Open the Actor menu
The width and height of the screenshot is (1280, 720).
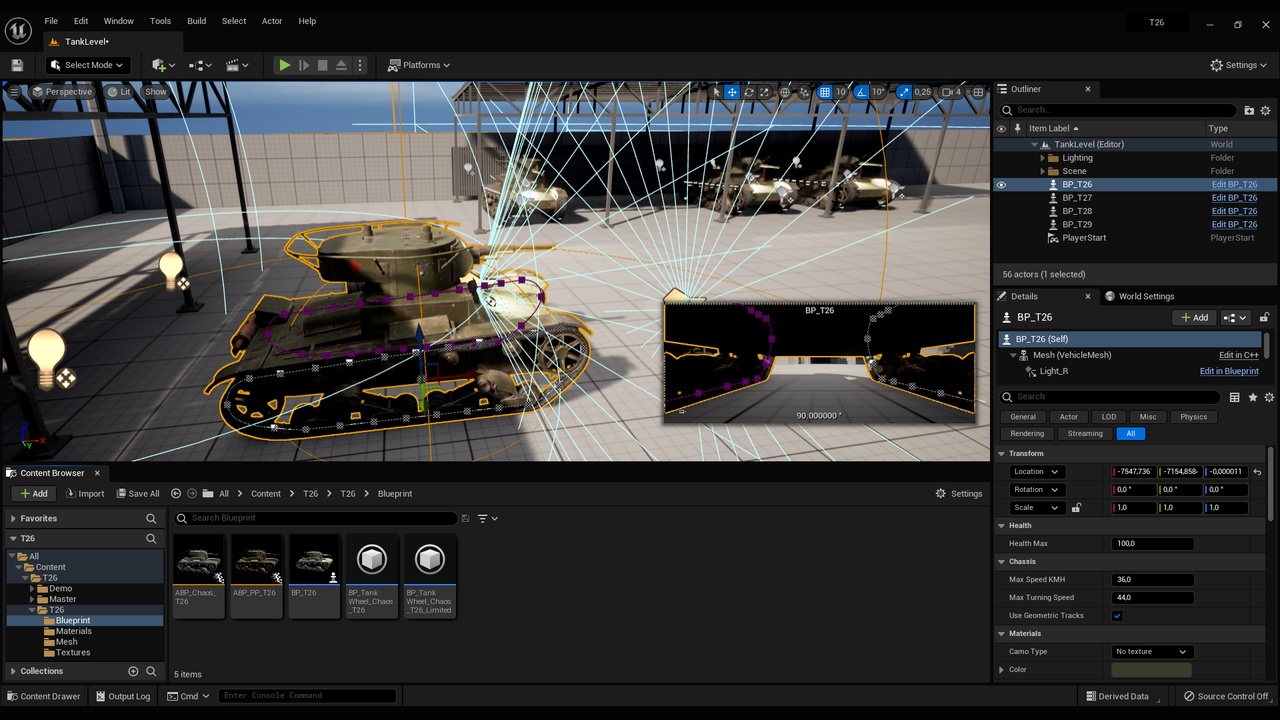(272, 21)
